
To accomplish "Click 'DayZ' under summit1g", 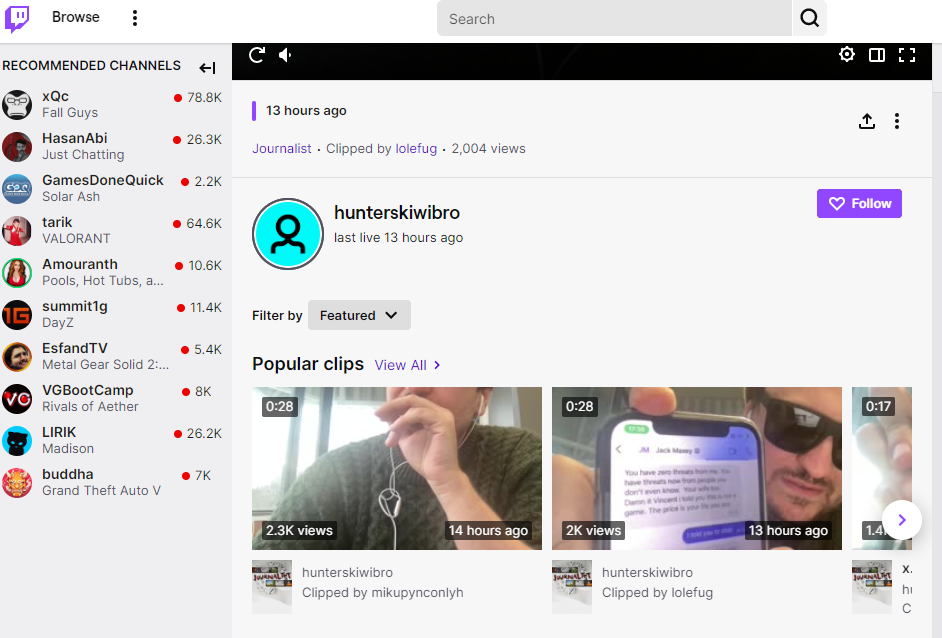I will coord(58,323).
